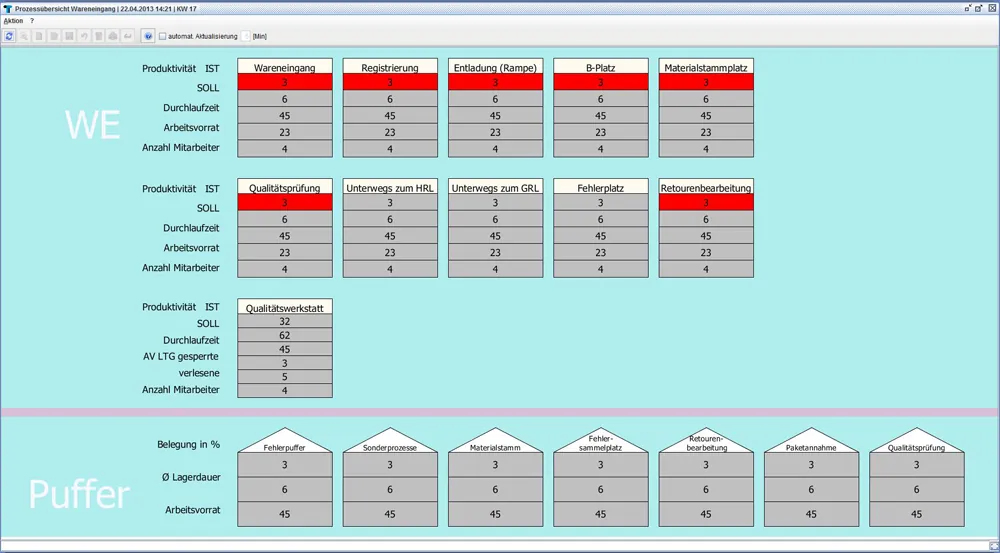Click the verlesene value 5 under Qualitätswerkstatt
The width and height of the screenshot is (1000, 553).
click(x=285, y=376)
